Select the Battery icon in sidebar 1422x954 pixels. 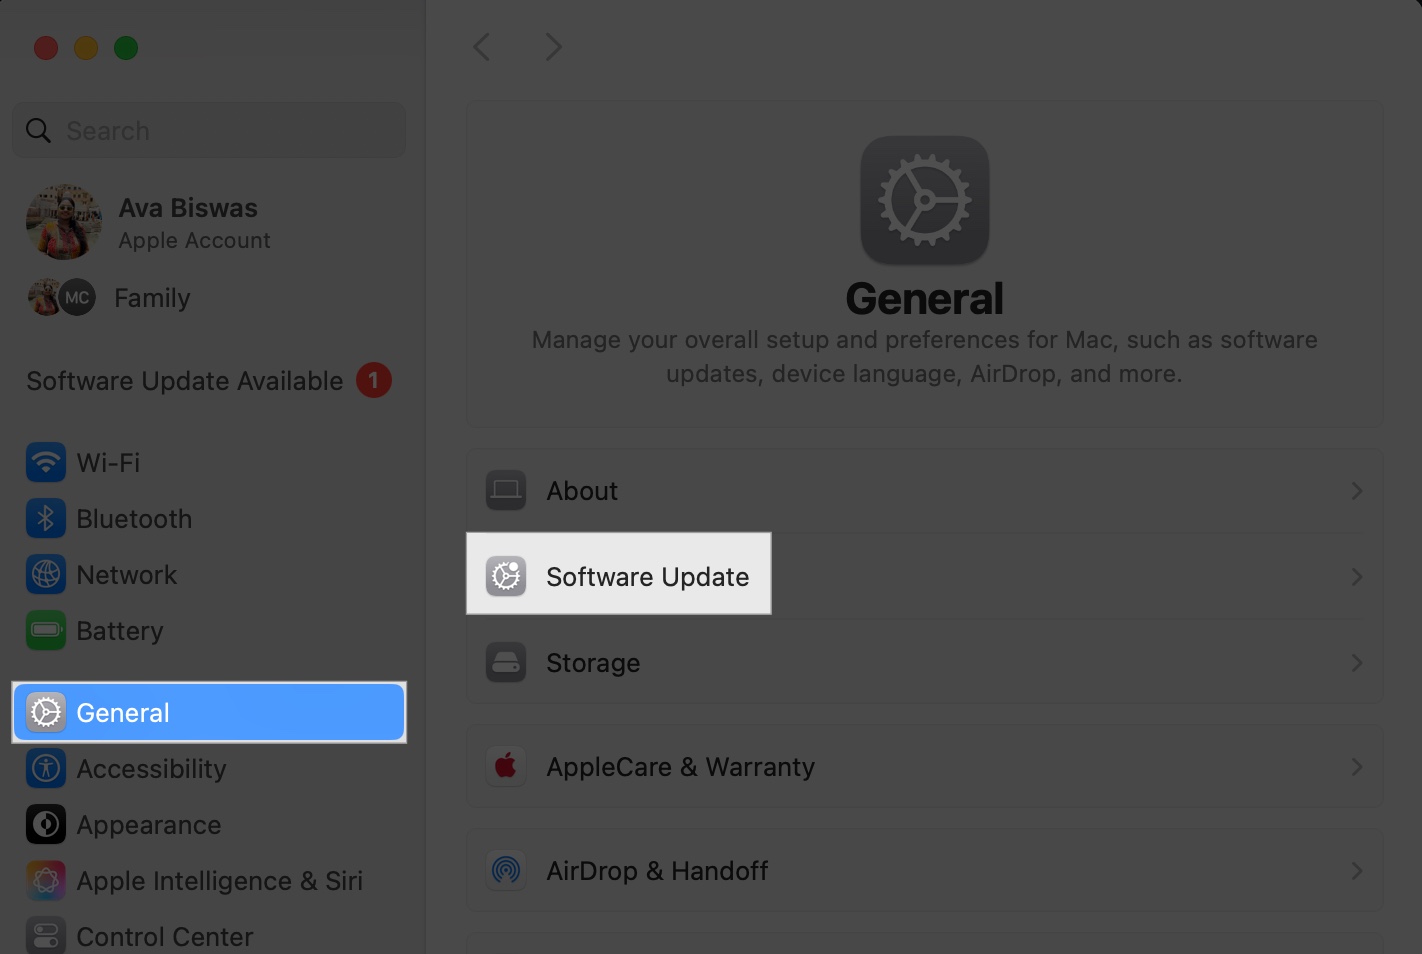[46, 630]
